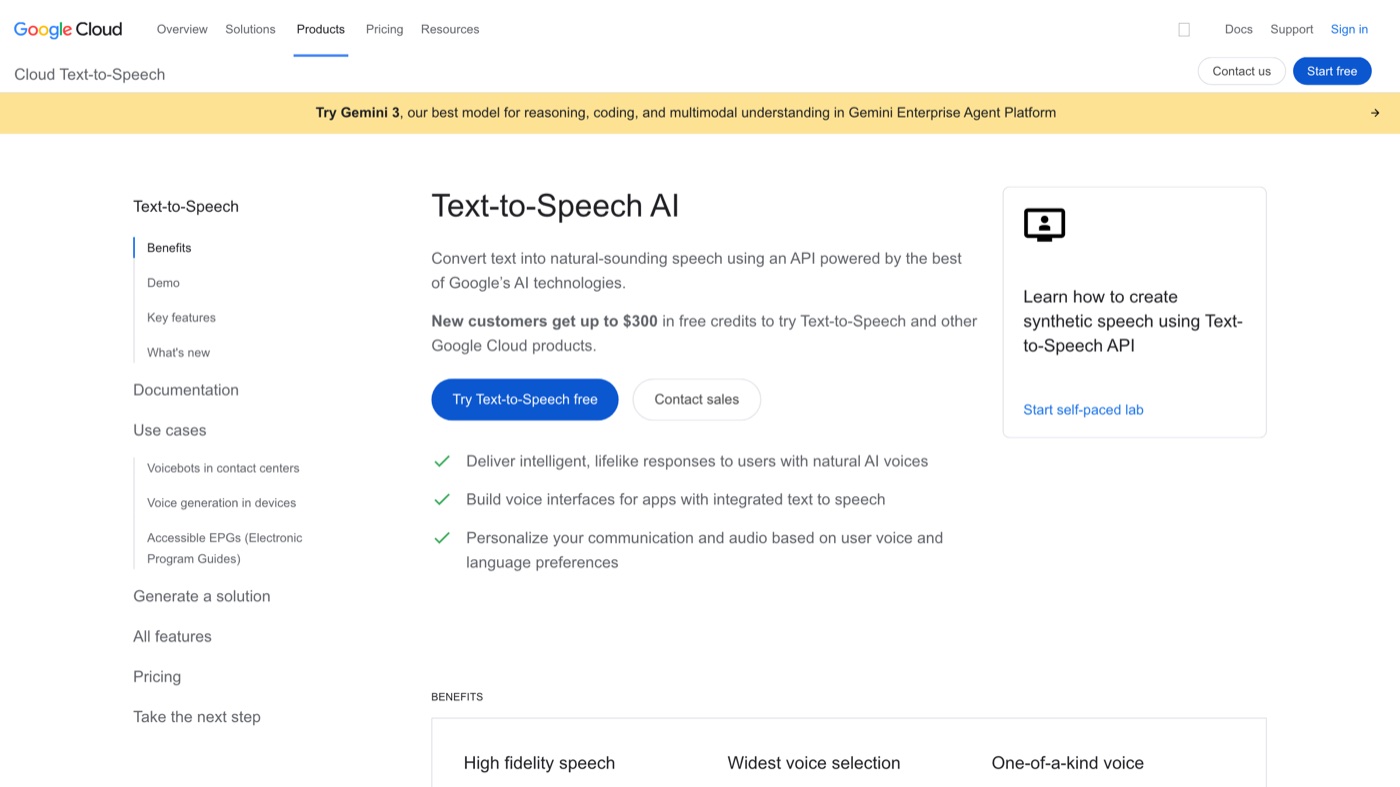1400x787 pixels.
Task: Click the arrow icon in the Gemini banner
Action: [1375, 113]
